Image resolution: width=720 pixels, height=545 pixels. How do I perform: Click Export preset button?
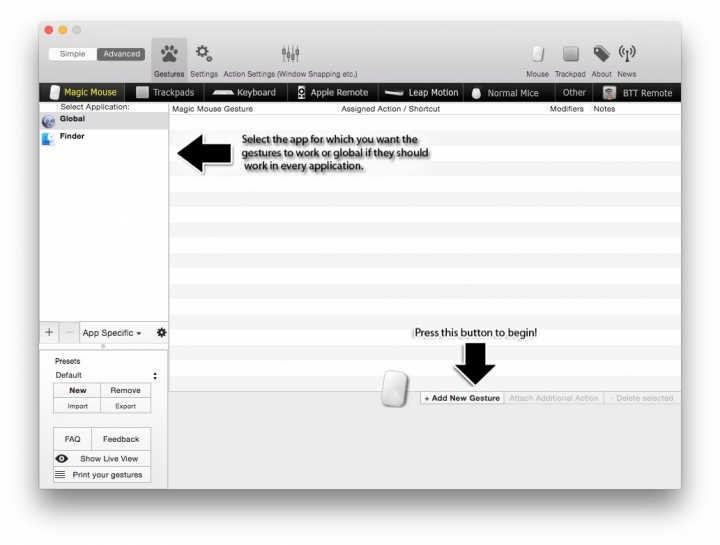125,406
